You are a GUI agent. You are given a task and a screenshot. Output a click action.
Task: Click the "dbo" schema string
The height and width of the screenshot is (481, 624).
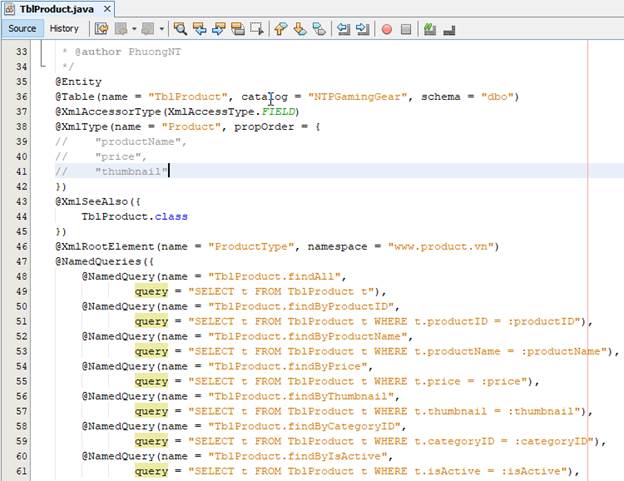coord(497,97)
